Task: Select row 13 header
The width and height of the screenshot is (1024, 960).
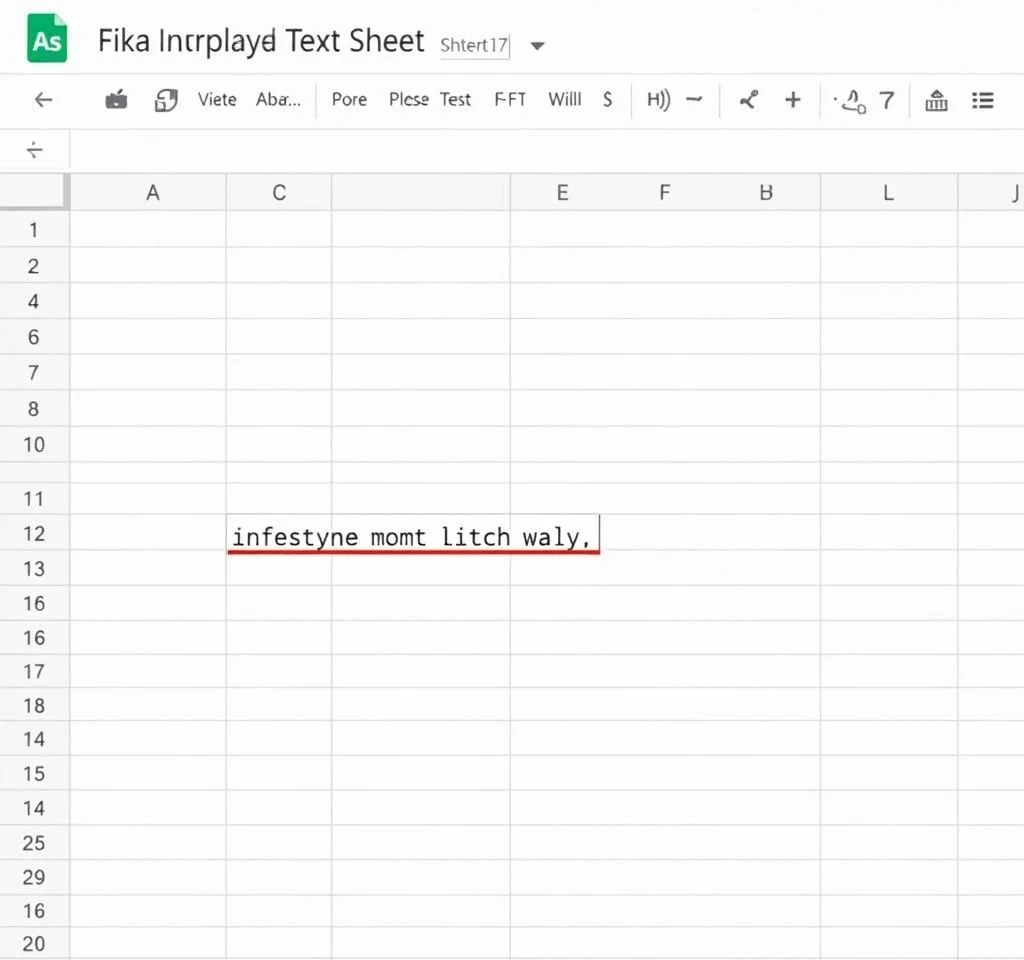Action: [34, 569]
